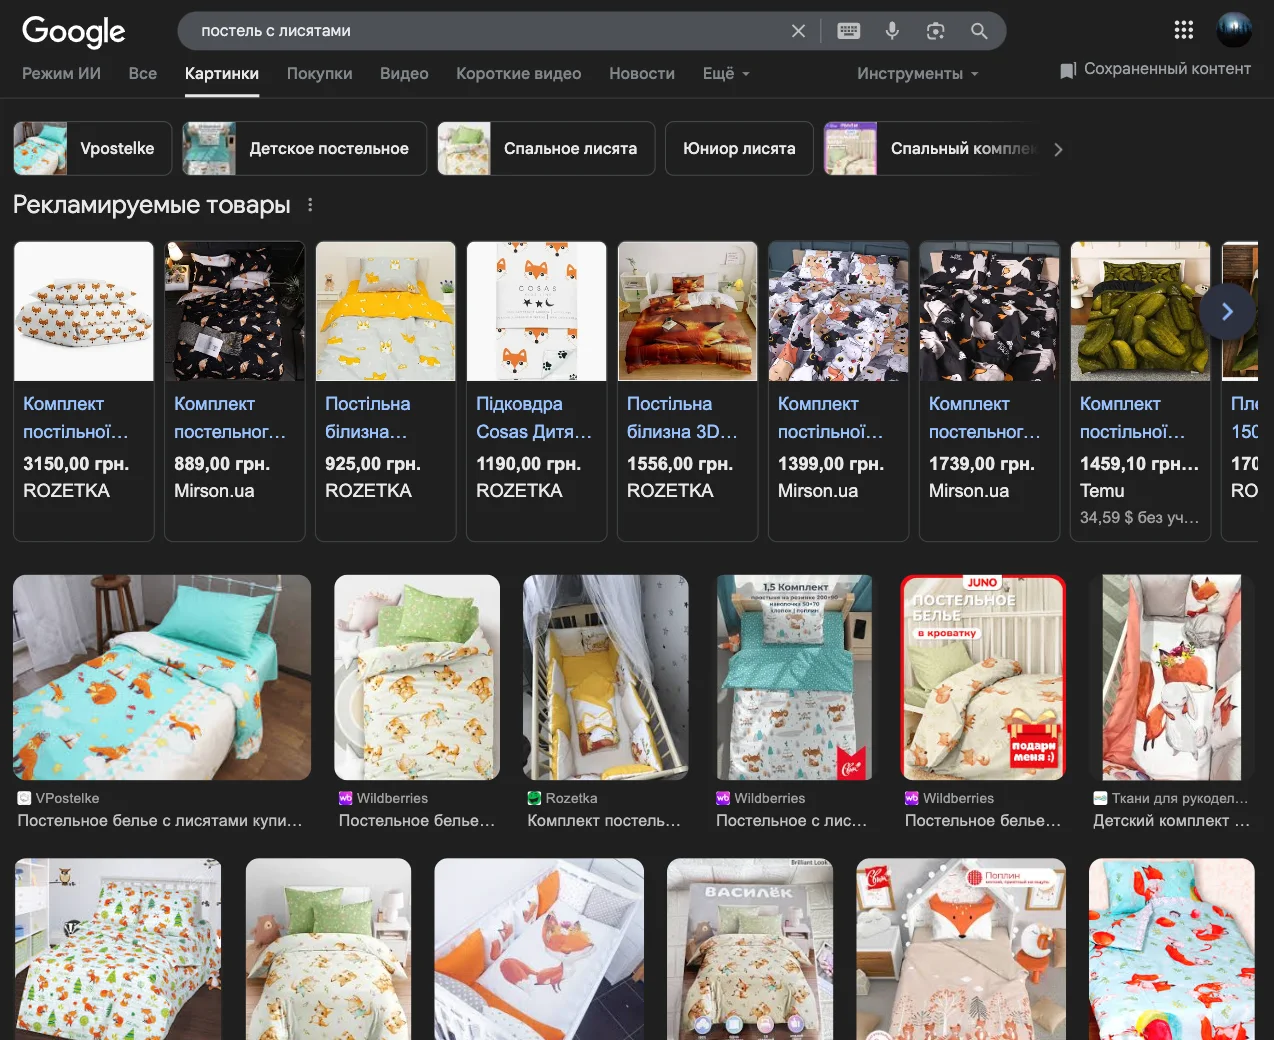The width and height of the screenshot is (1274, 1040).
Task: Open the Постільна білизна 3D… product link
Action: [x=682, y=418]
